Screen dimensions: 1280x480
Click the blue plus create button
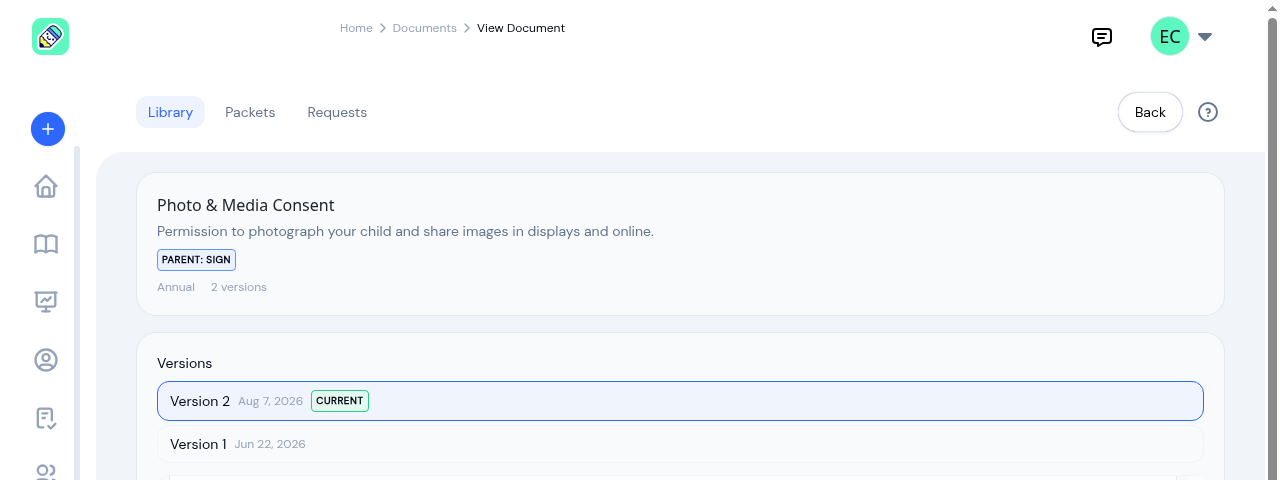[48, 129]
